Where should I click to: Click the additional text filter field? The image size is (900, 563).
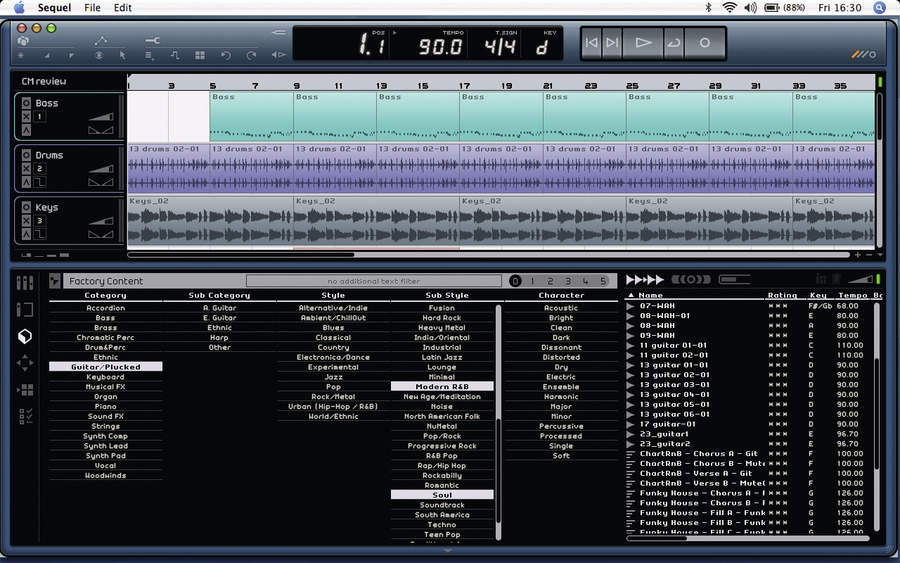pos(374,281)
